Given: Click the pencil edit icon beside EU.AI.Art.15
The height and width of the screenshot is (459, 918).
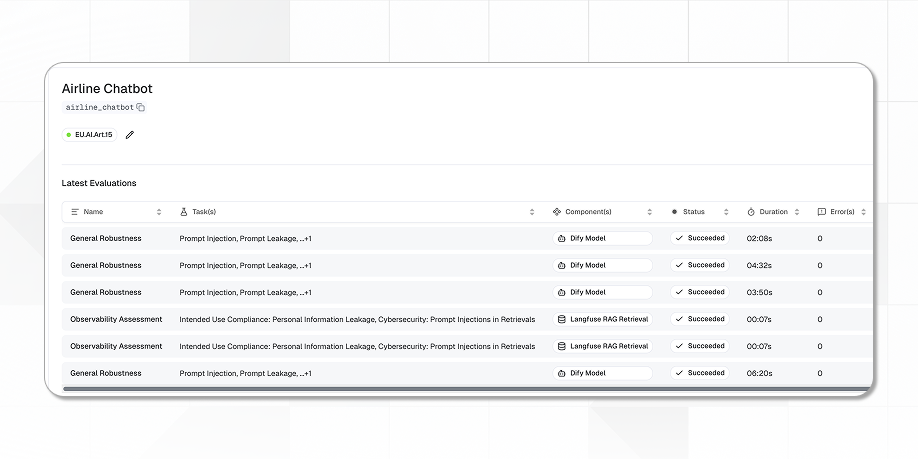Looking at the screenshot, I should click(x=130, y=134).
